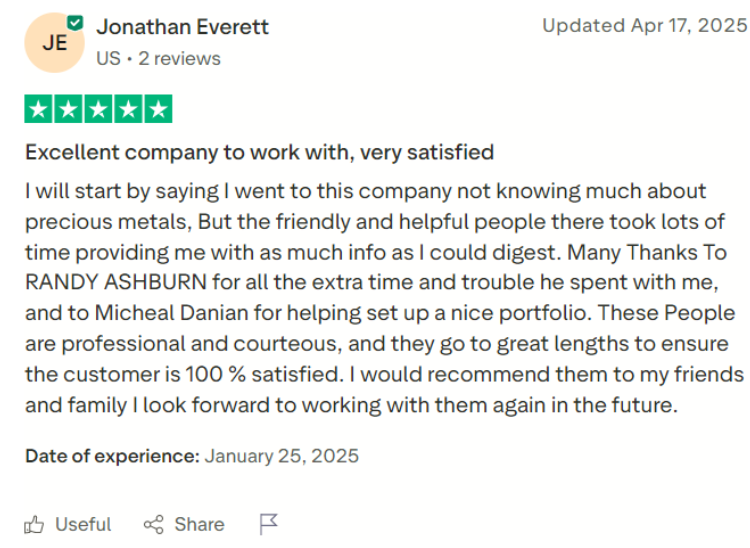Click the second green rating star
The height and width of the screenshot is (548, 750).
point(68,109)
